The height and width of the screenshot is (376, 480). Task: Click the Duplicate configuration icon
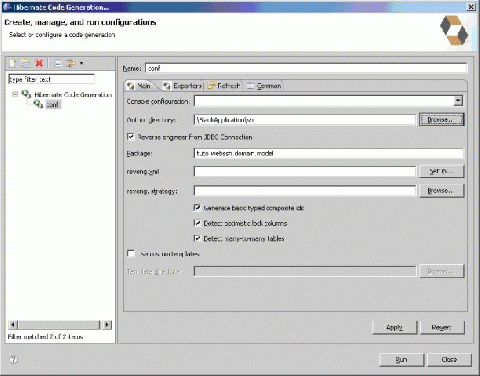(x=26, y=63)
